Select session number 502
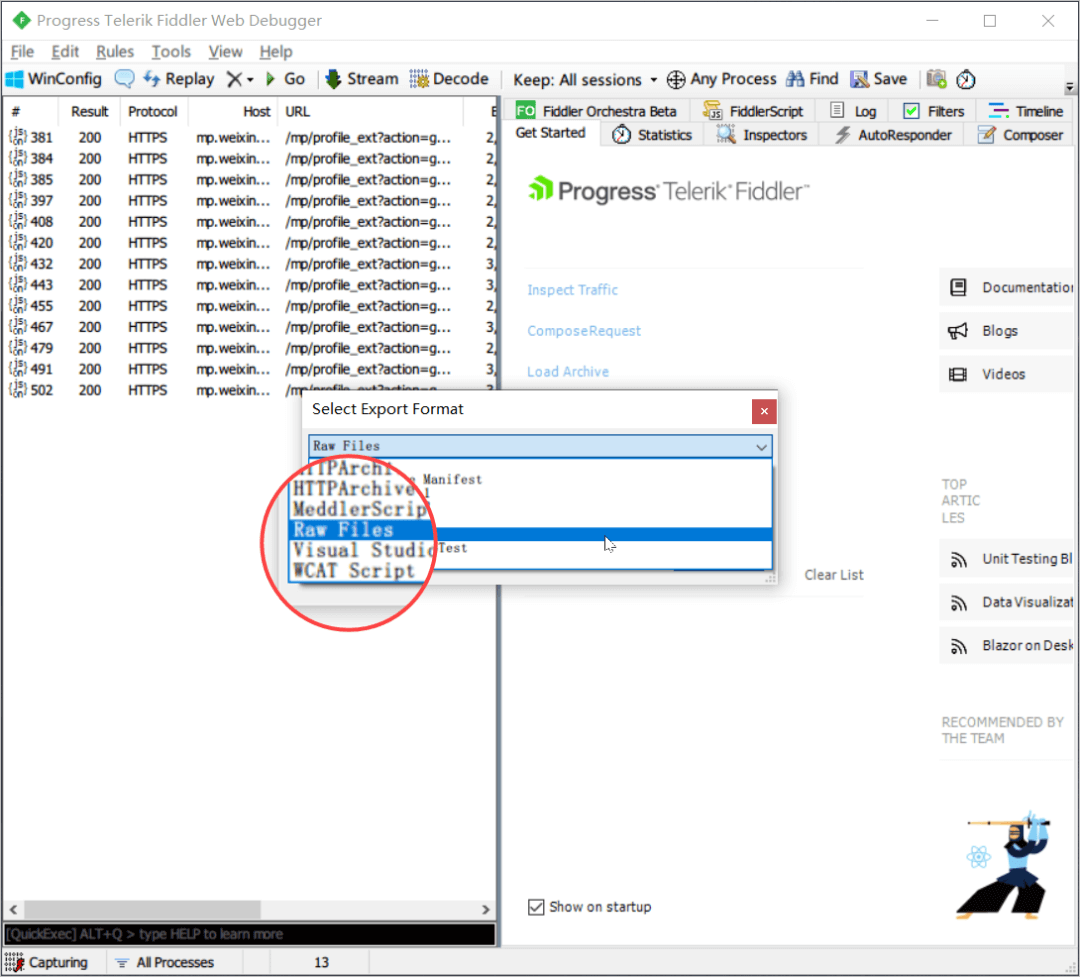The height and width of the screenshot is (977, 1080). (249, 390)
